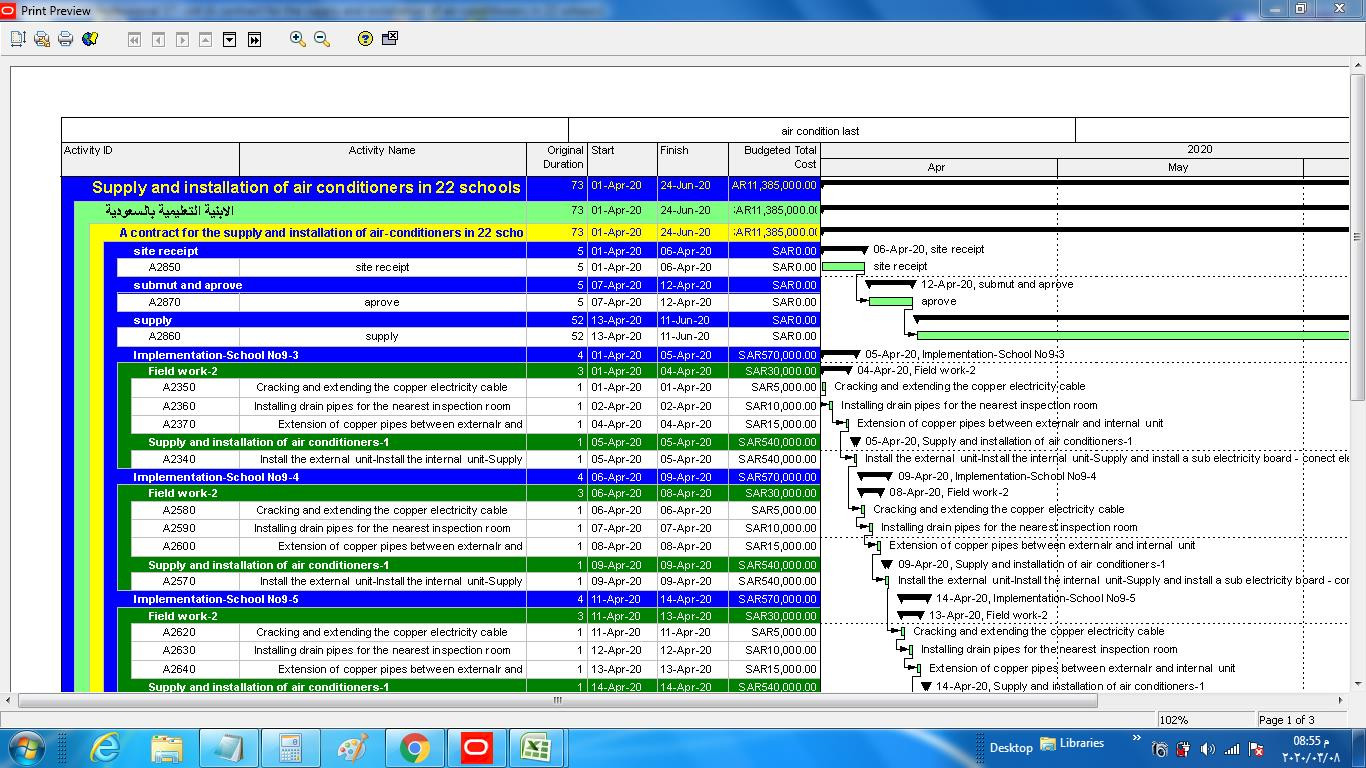The height and width of the screenshot is (768, 1366).
Task: Open Excel from the taskbar
Action: click(538, 747)
